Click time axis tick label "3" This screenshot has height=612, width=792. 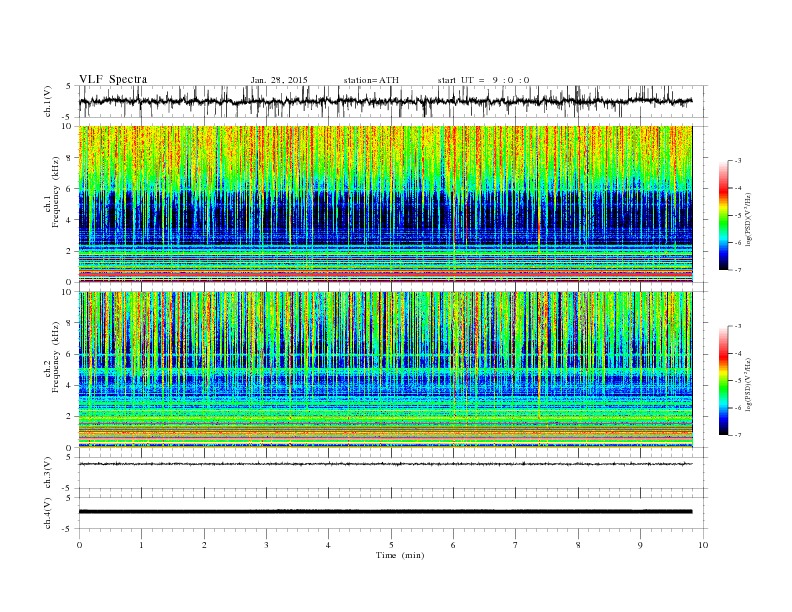tap(266, 545)
